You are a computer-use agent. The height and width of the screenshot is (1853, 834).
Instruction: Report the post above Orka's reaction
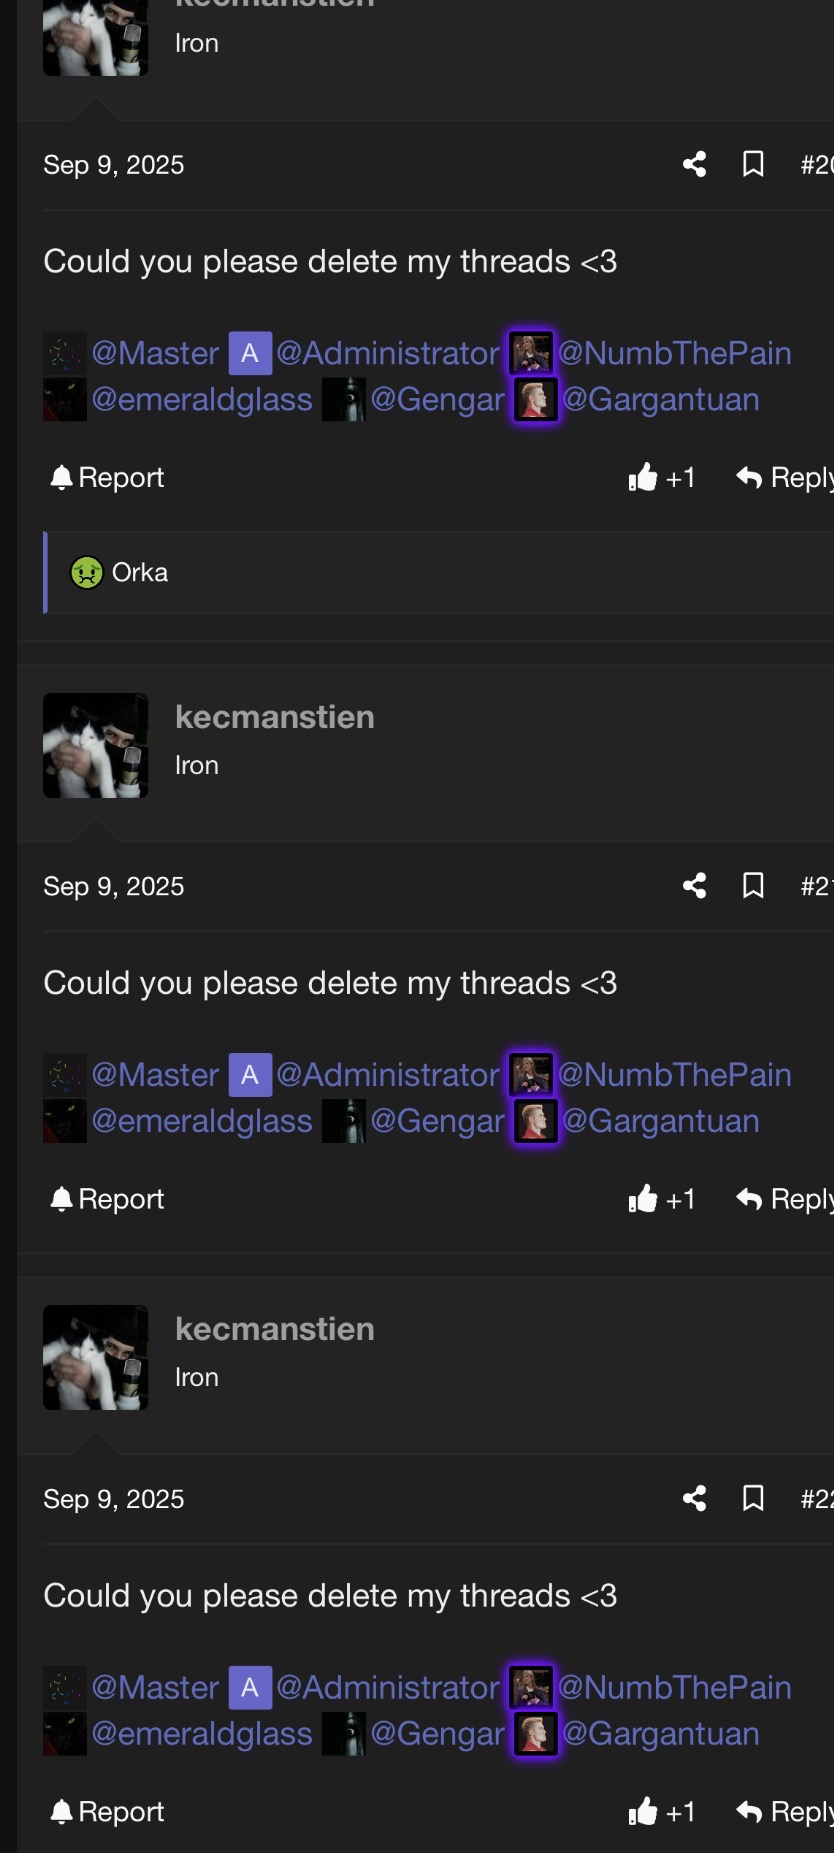[108, 478]
